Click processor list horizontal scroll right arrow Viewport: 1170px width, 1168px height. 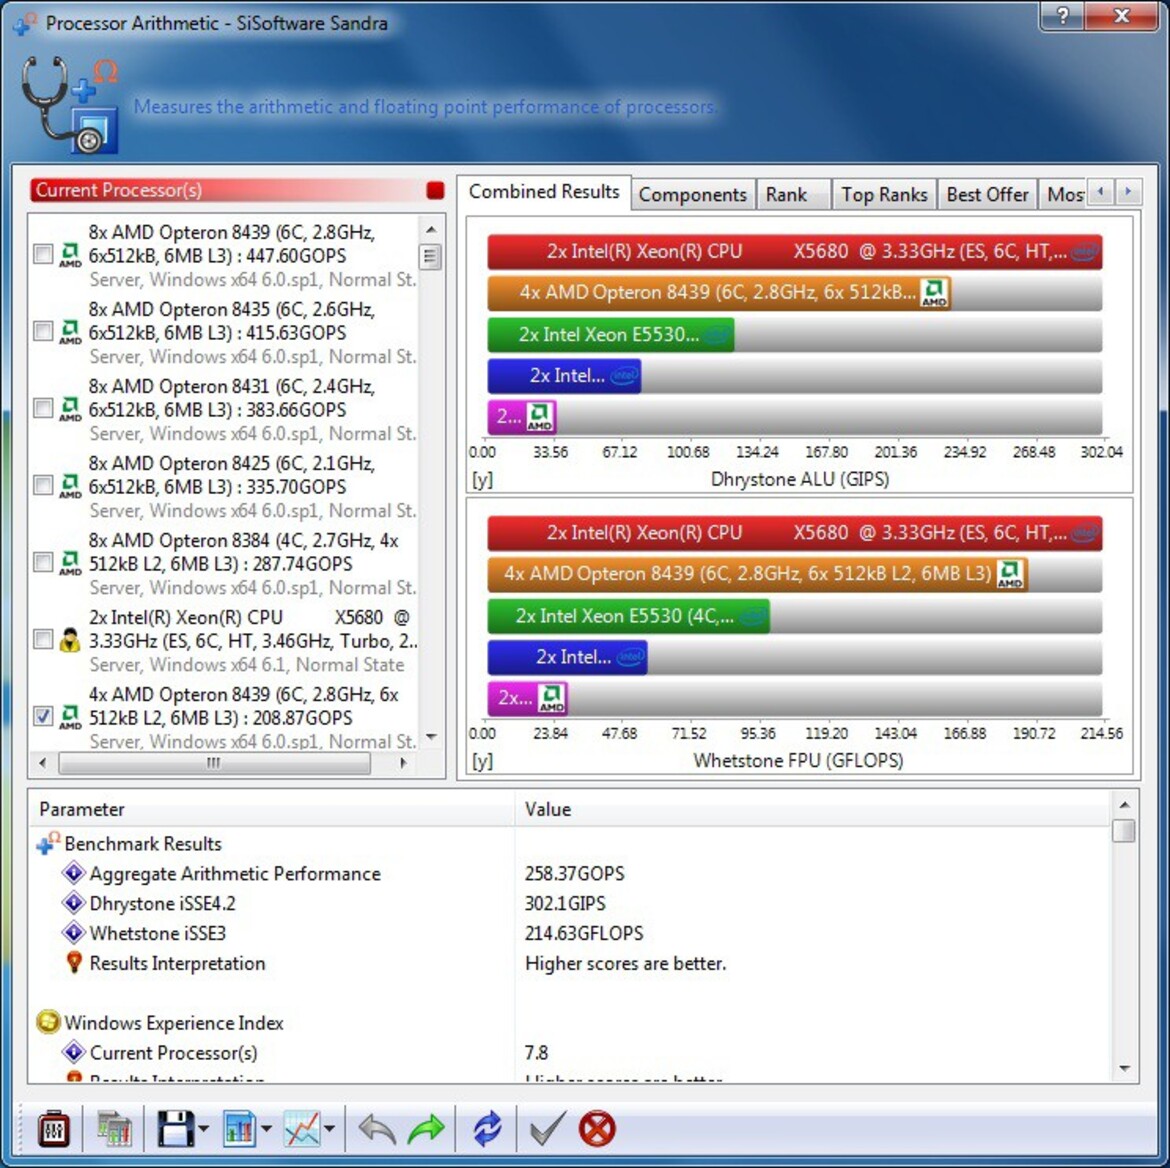coord(404,763)
